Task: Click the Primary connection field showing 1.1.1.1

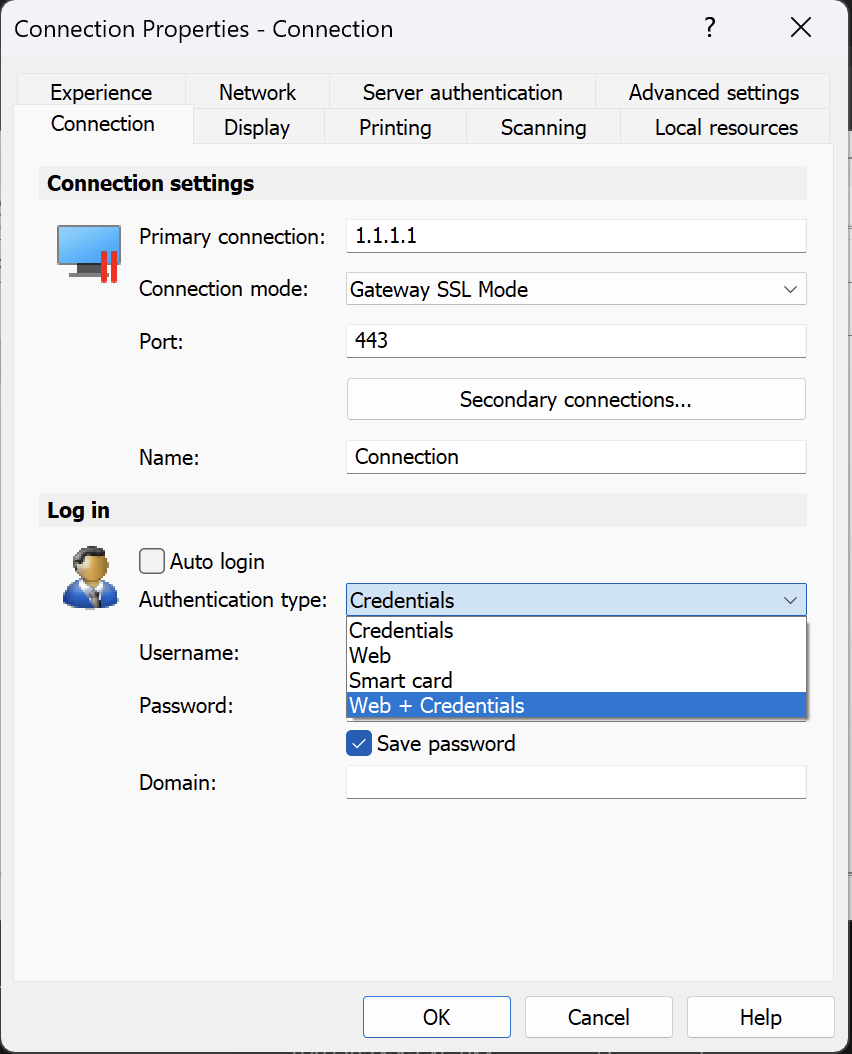Action: click(x=576, y=237)
